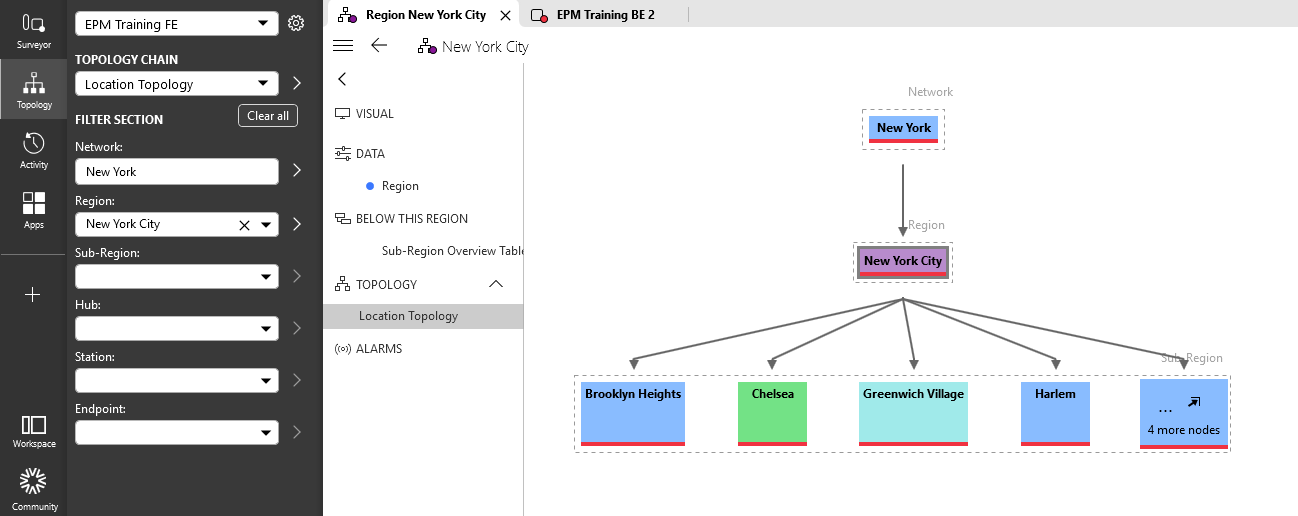Select the Chelsea node
Screen dimensions: 1298x516
[x=772, y=413]
